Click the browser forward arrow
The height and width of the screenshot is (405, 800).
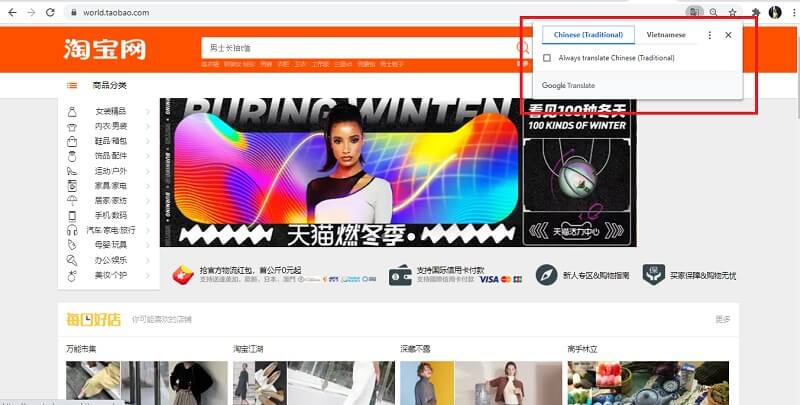coord(31,12)
